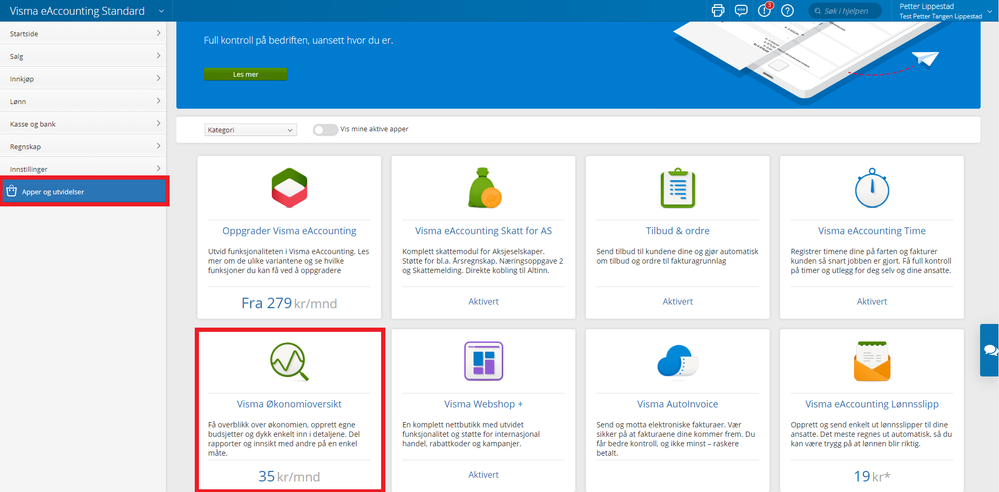The width and height of the screenshot is (999, 492).
Task: Click the Lønnsslipp envelope icon
Action: [x=872, y=361]
